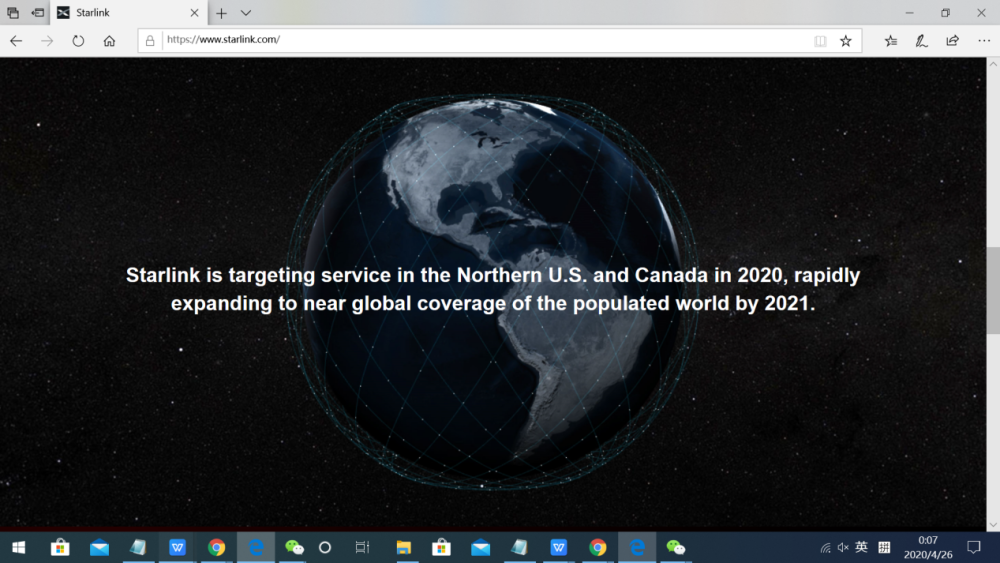Expand the tab previews chevron
Viewport: 1000px width, 563px height.
[x=246, y=13]
